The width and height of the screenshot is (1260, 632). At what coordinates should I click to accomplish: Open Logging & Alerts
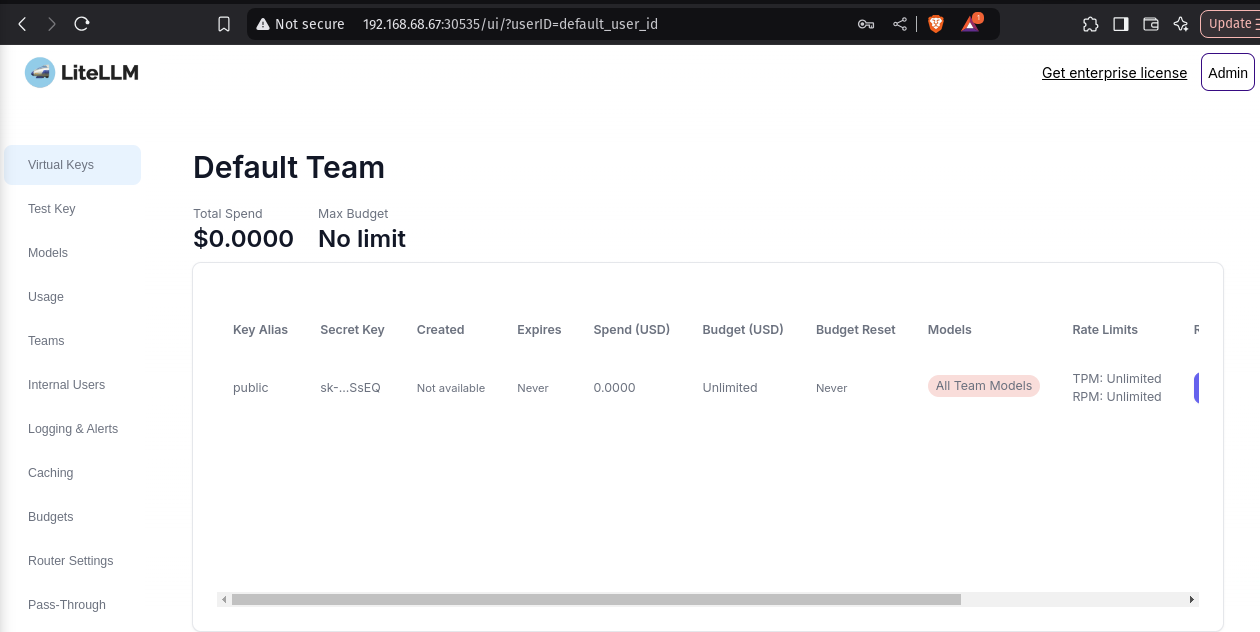coord(72,429)
